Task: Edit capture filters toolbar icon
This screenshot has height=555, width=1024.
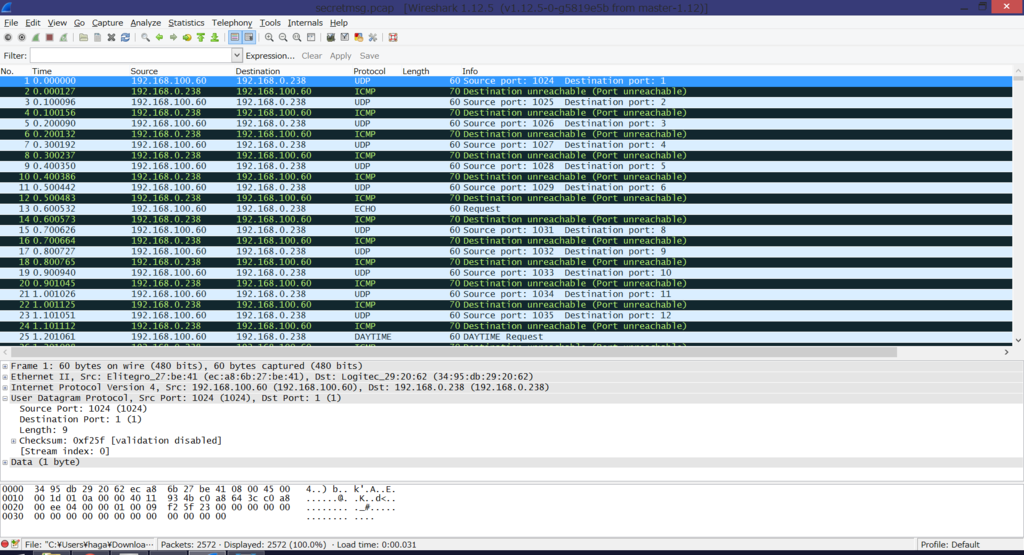Action: [x=331, y=38]
